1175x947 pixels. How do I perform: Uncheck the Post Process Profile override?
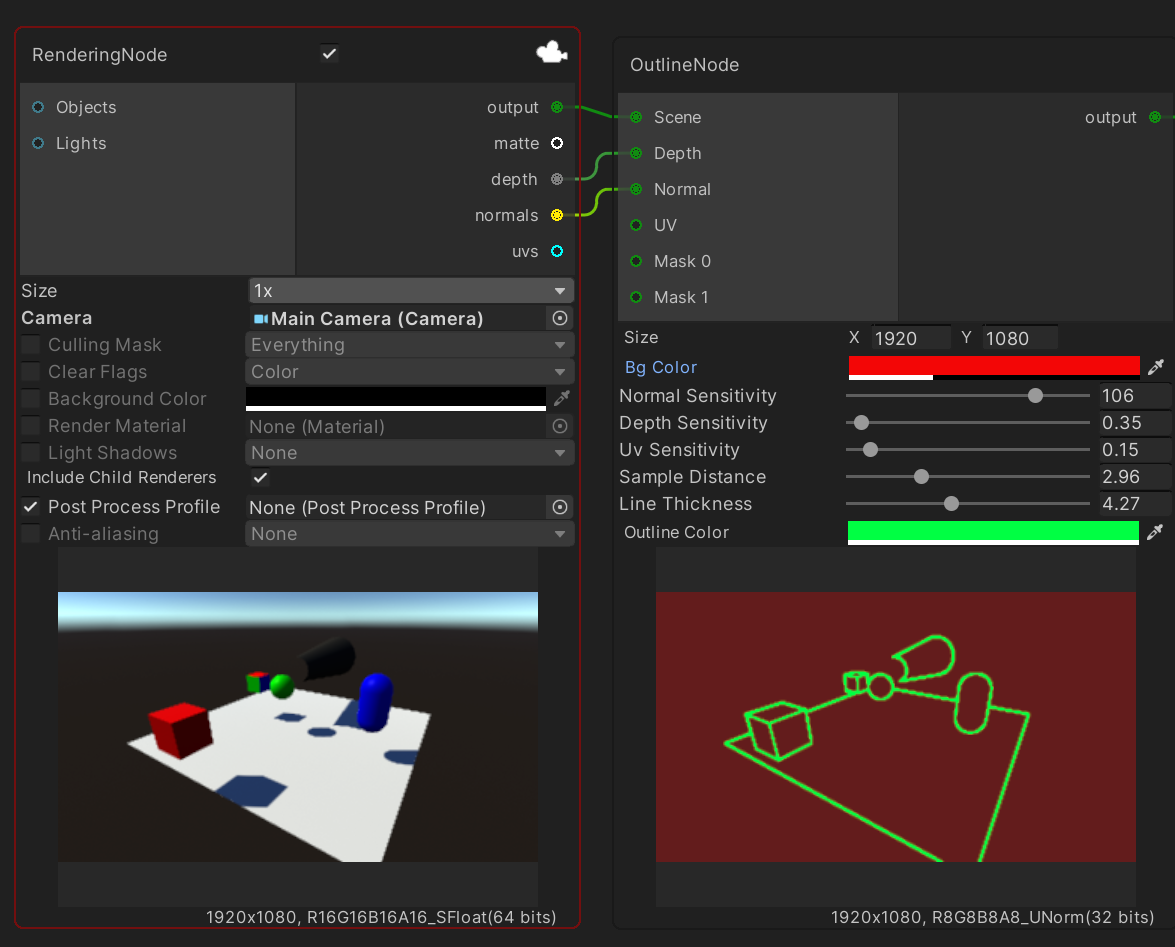click(x=31, y=507)
